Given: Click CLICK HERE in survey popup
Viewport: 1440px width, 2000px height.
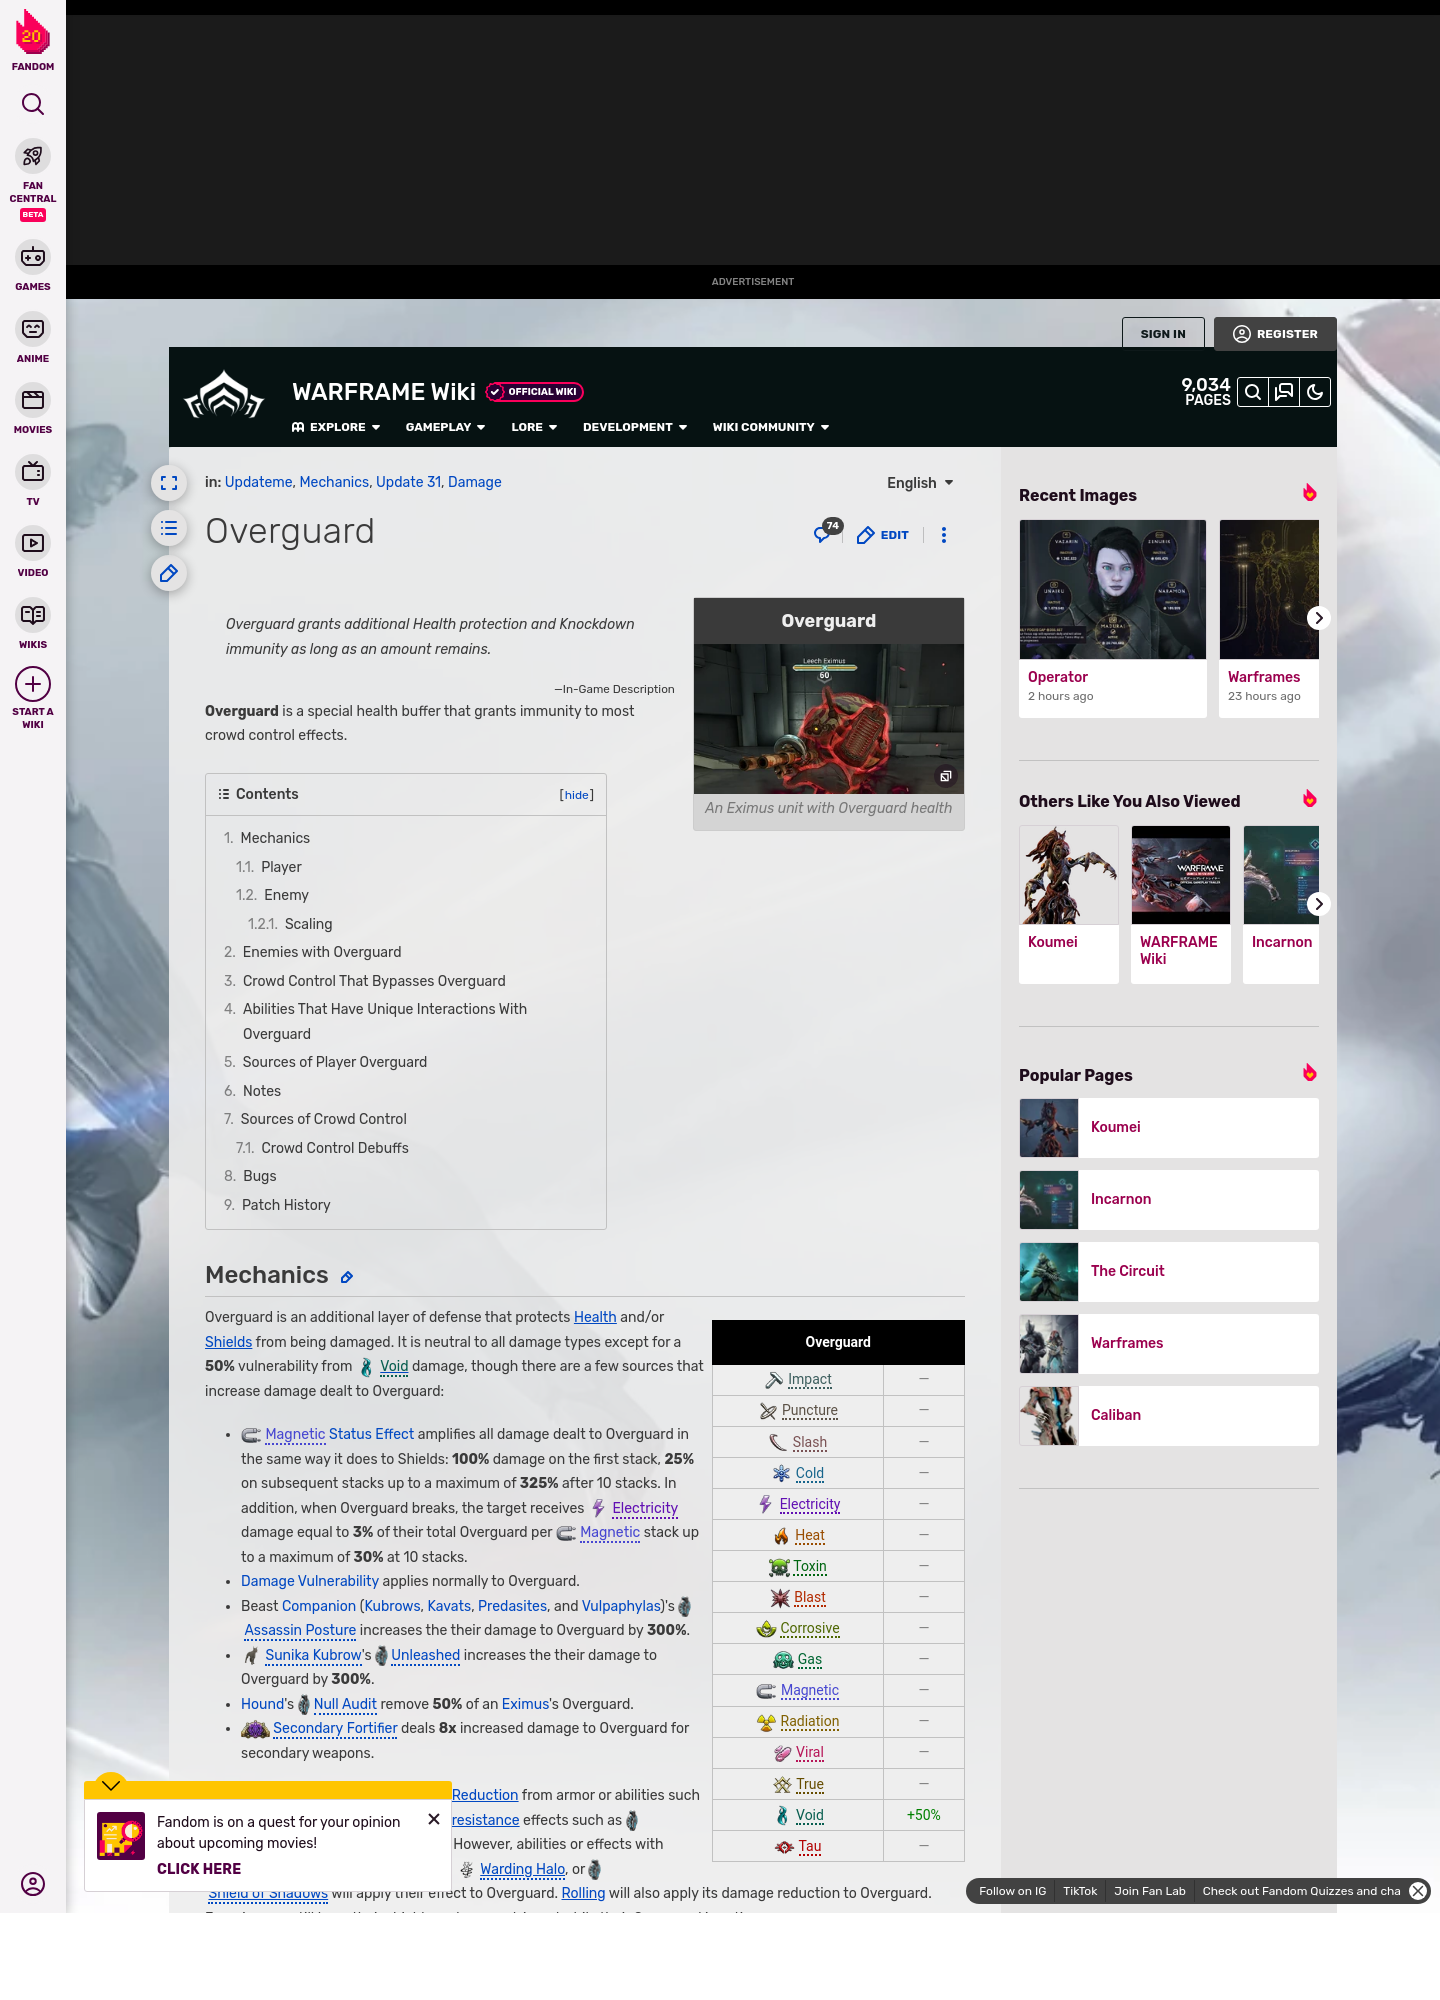Looking at the screenshot, I should (199, 1869).
